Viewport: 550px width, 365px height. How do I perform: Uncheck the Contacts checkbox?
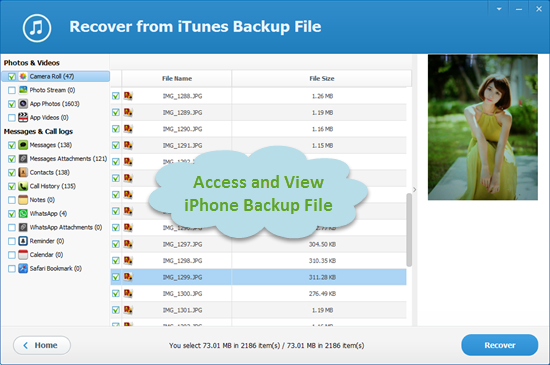[12, 173]
